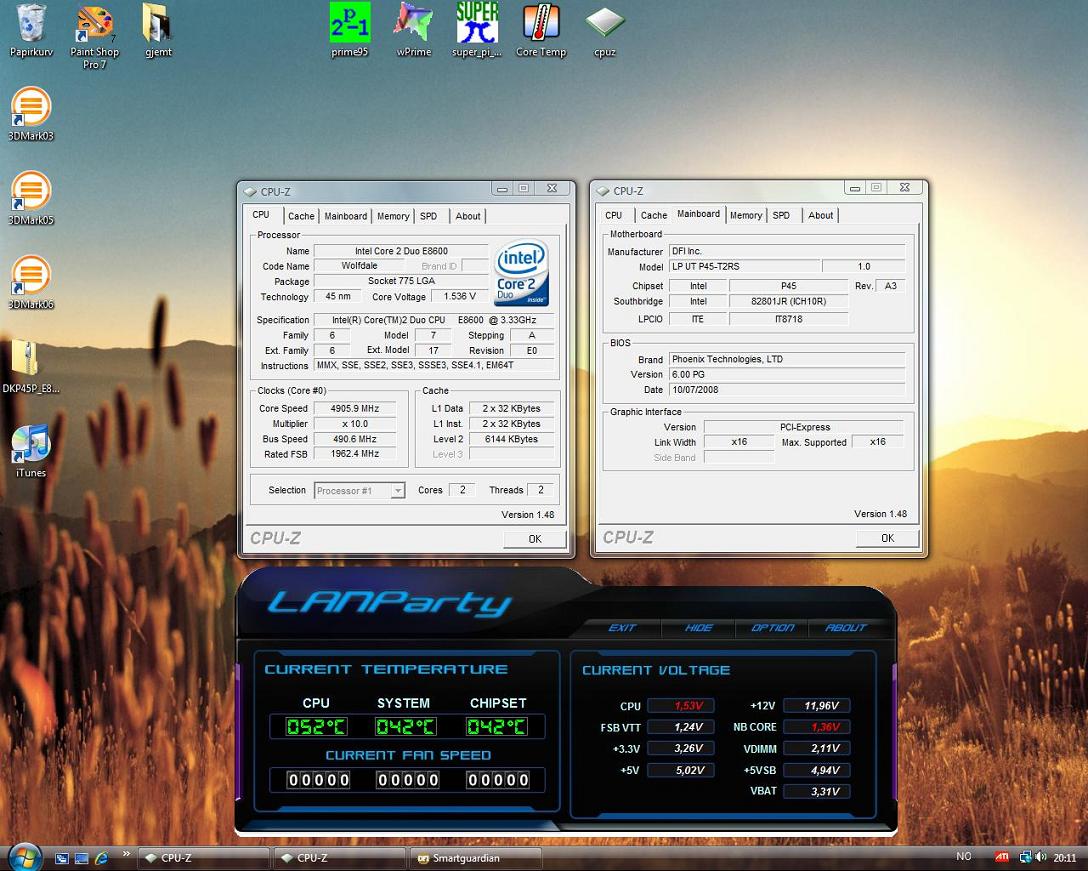The height and width of the screenshot is (871, 1088).
Task: Open DKP45P_E8 zip archive icon
Action: pos(31,366)
